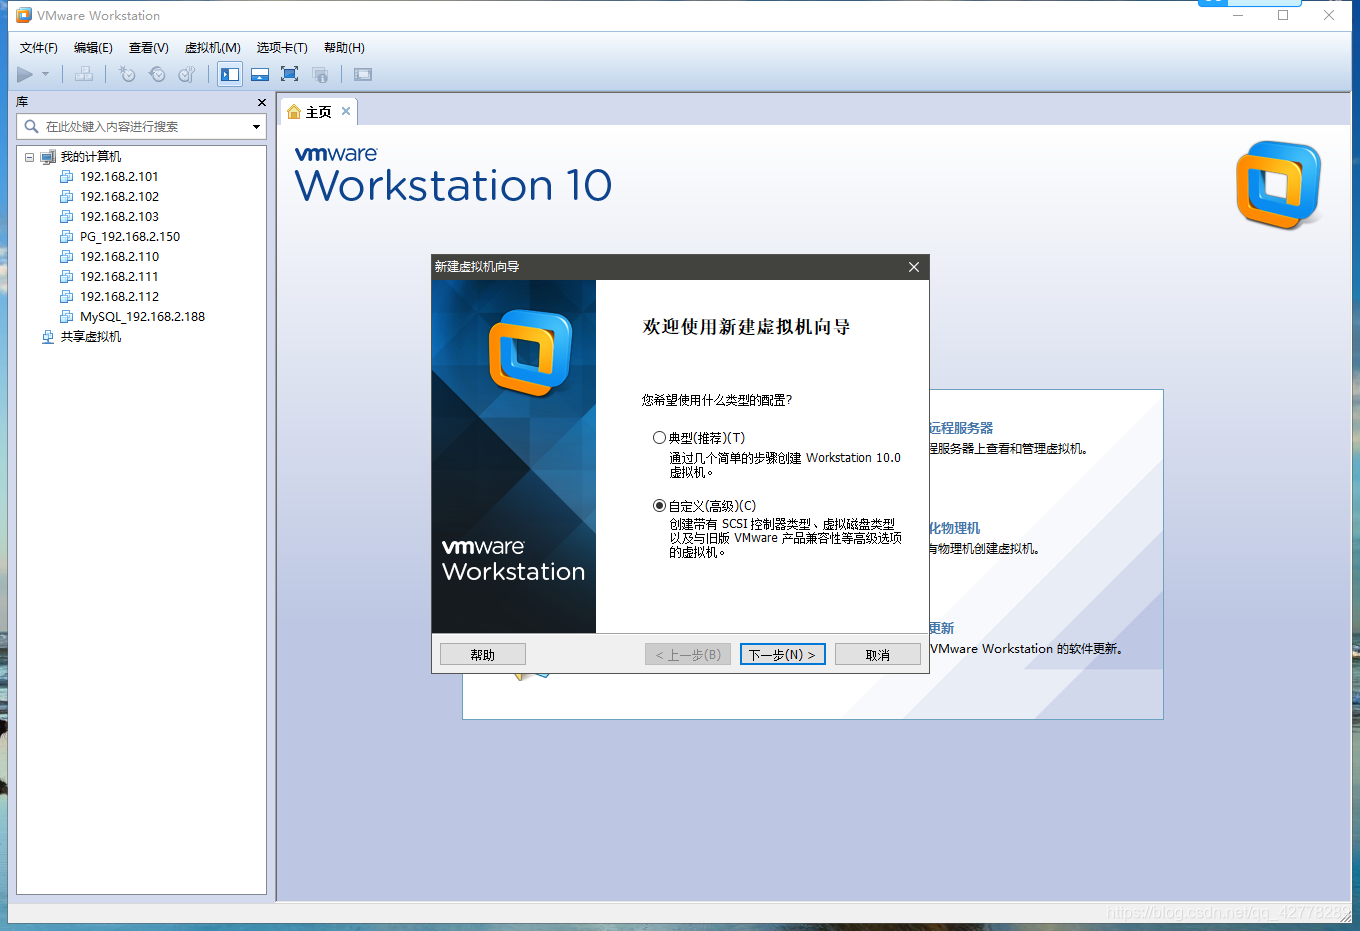Click the icon of VM 192.168.2.110

point(67,257)
